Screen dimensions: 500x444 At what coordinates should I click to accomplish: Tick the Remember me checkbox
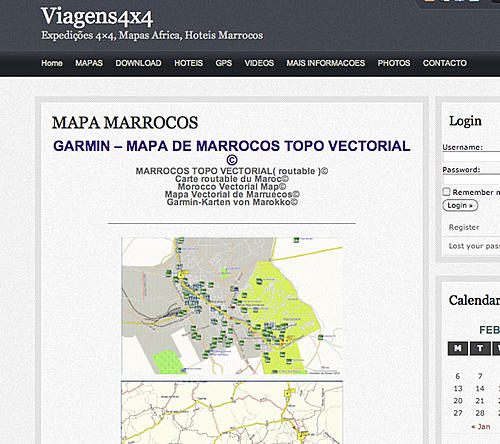pos(446,192)
